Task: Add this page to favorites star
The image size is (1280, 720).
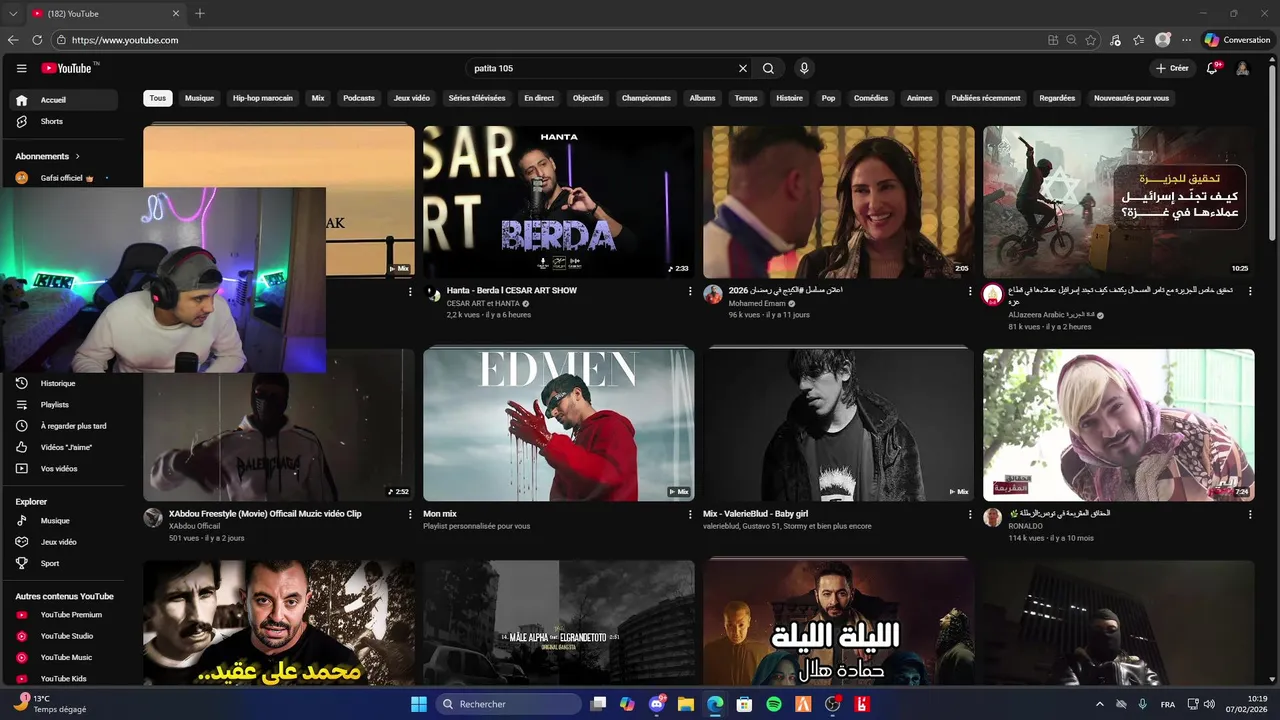Action: point(1091,40)
